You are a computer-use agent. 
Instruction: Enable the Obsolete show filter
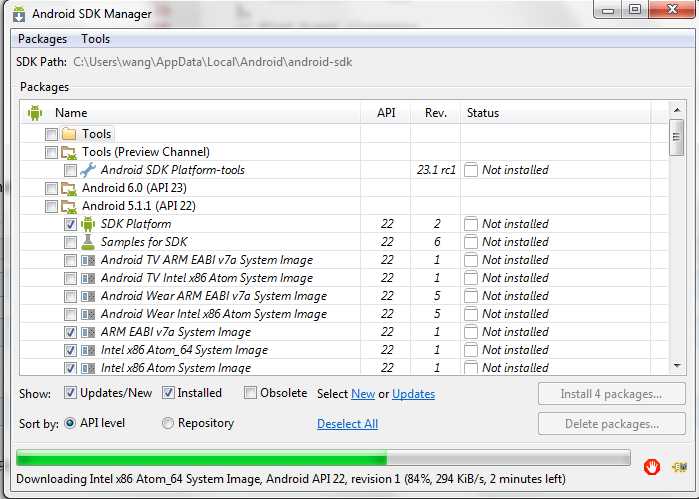coord(250,392)
